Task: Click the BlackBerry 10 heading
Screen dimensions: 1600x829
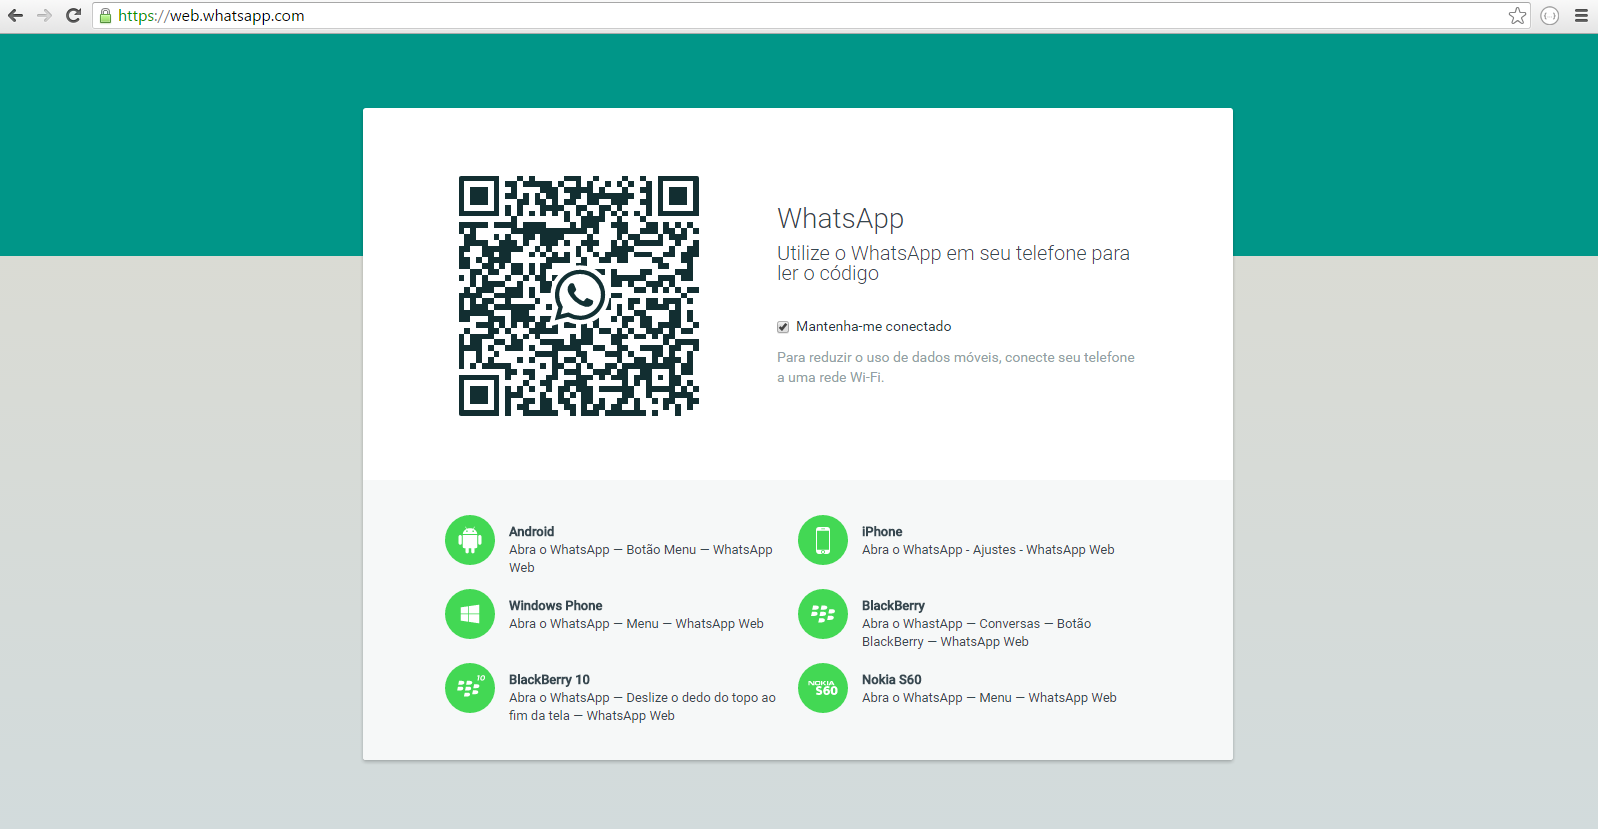Action: point(549,680)
